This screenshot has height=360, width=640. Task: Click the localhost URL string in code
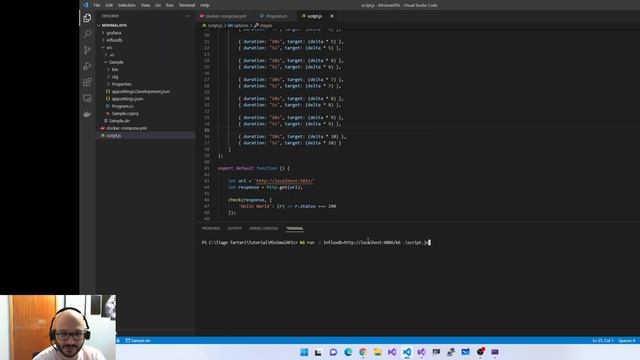285,181
